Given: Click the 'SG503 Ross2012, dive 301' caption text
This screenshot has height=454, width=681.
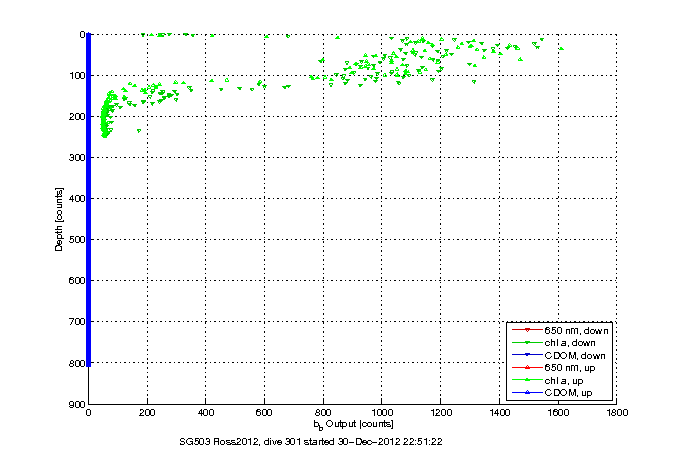Looking at the screenshot, I should [240, 442].
